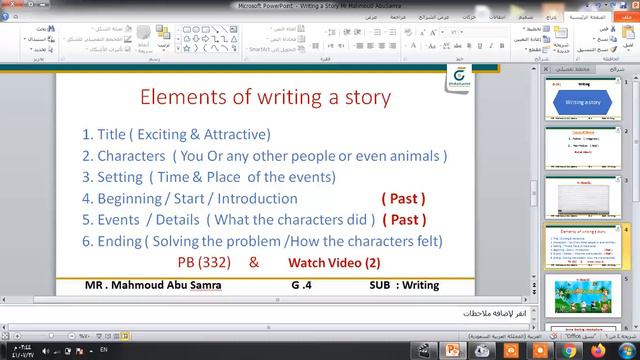Toggle Italic formatting
This screenshot has height=360, width=640.
pyautogui.click(x=491, y=46)
